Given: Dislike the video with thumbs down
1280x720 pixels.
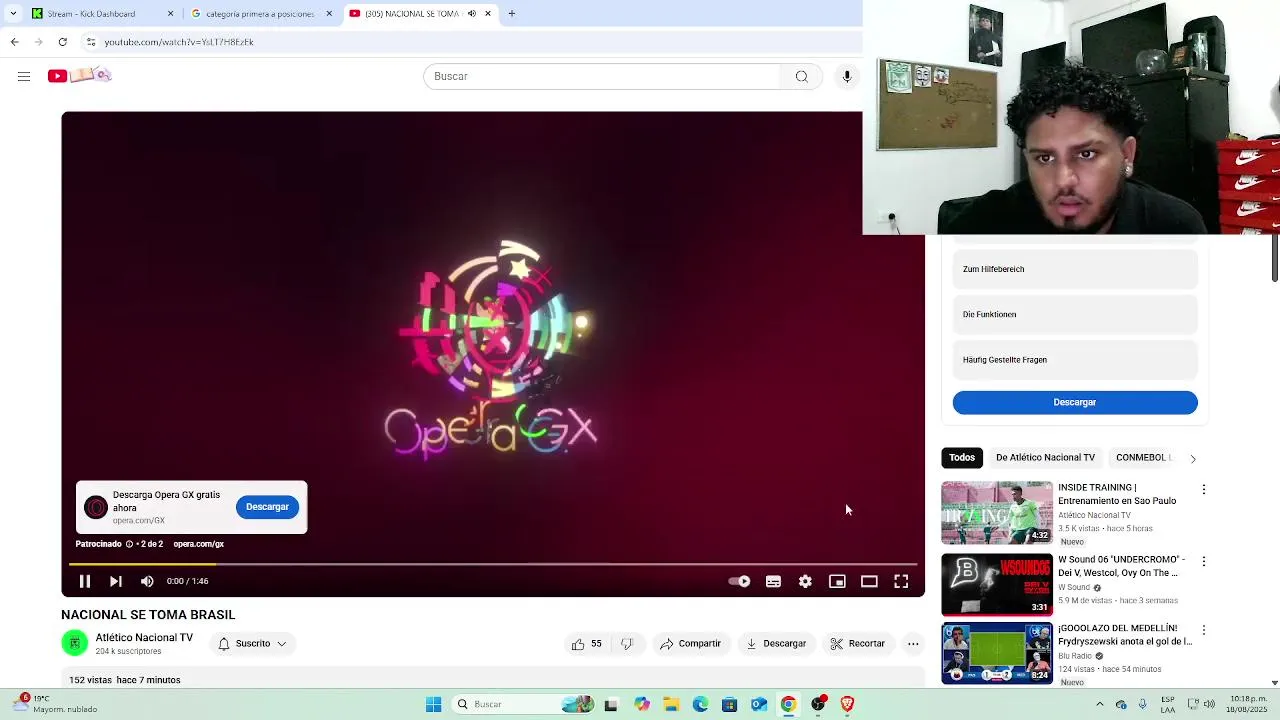Looking at the screenshot, I should click(627, 644).
